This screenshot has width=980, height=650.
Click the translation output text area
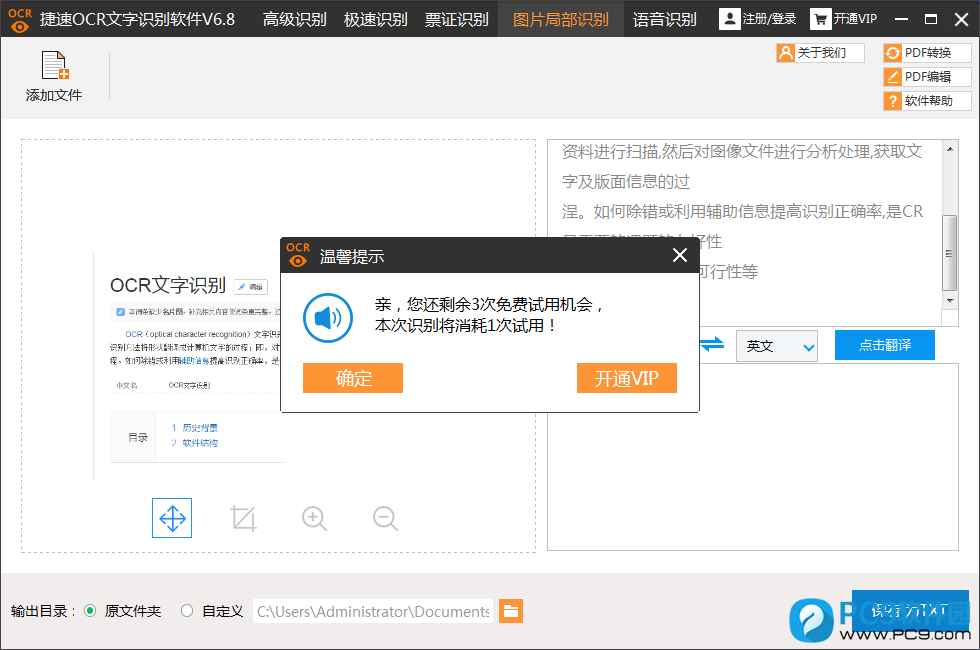coord(753,458)
